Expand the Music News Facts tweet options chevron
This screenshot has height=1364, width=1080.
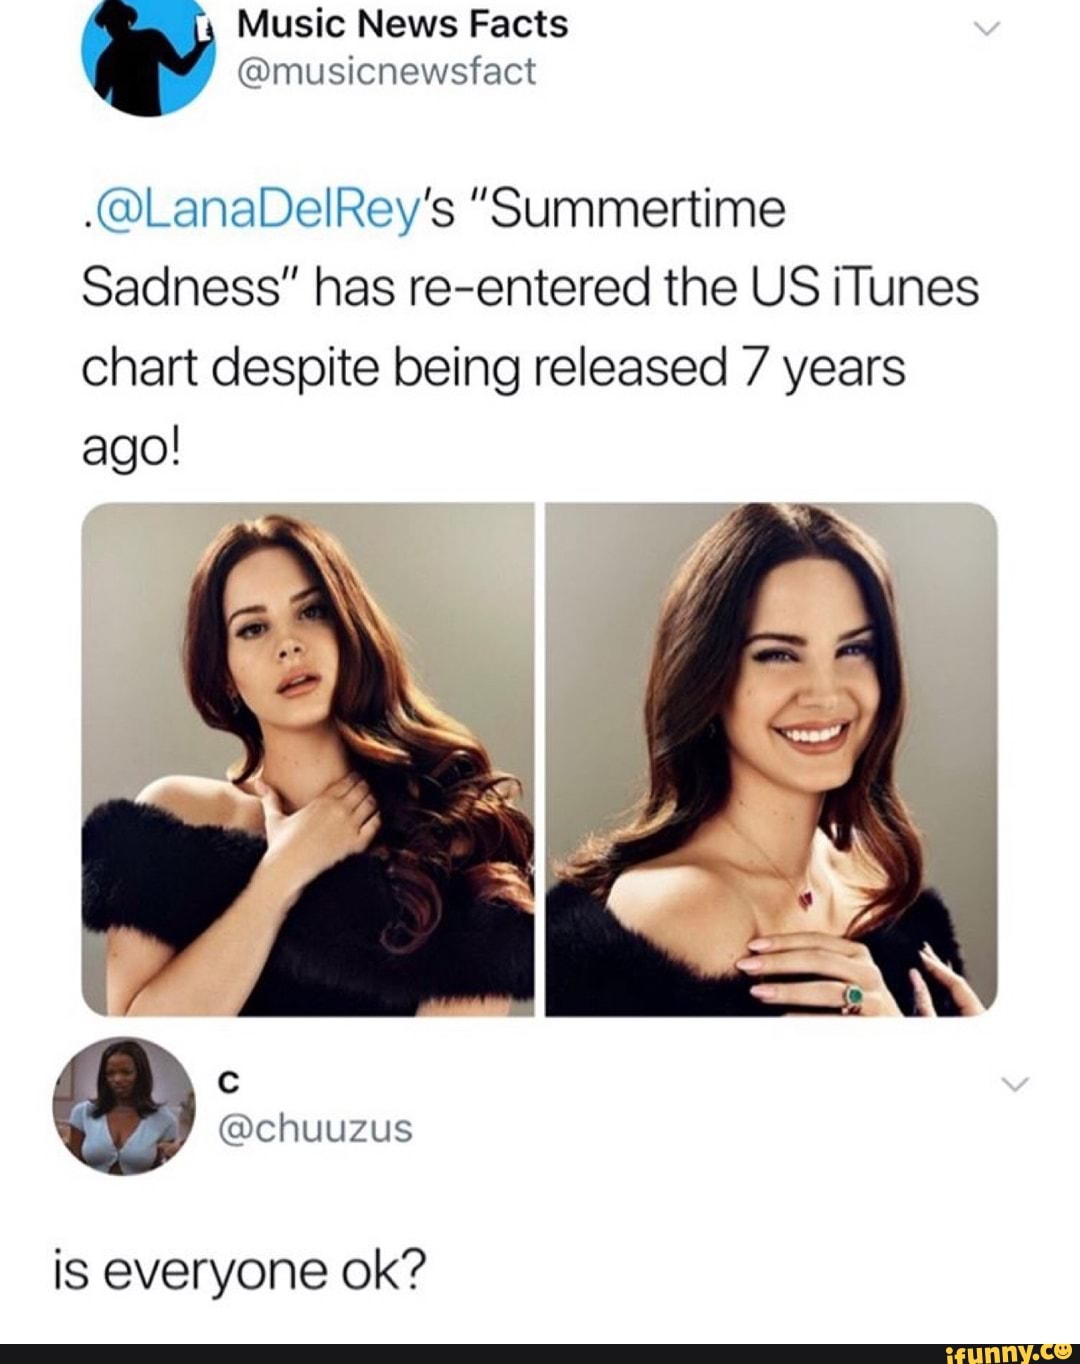[985, 31]
